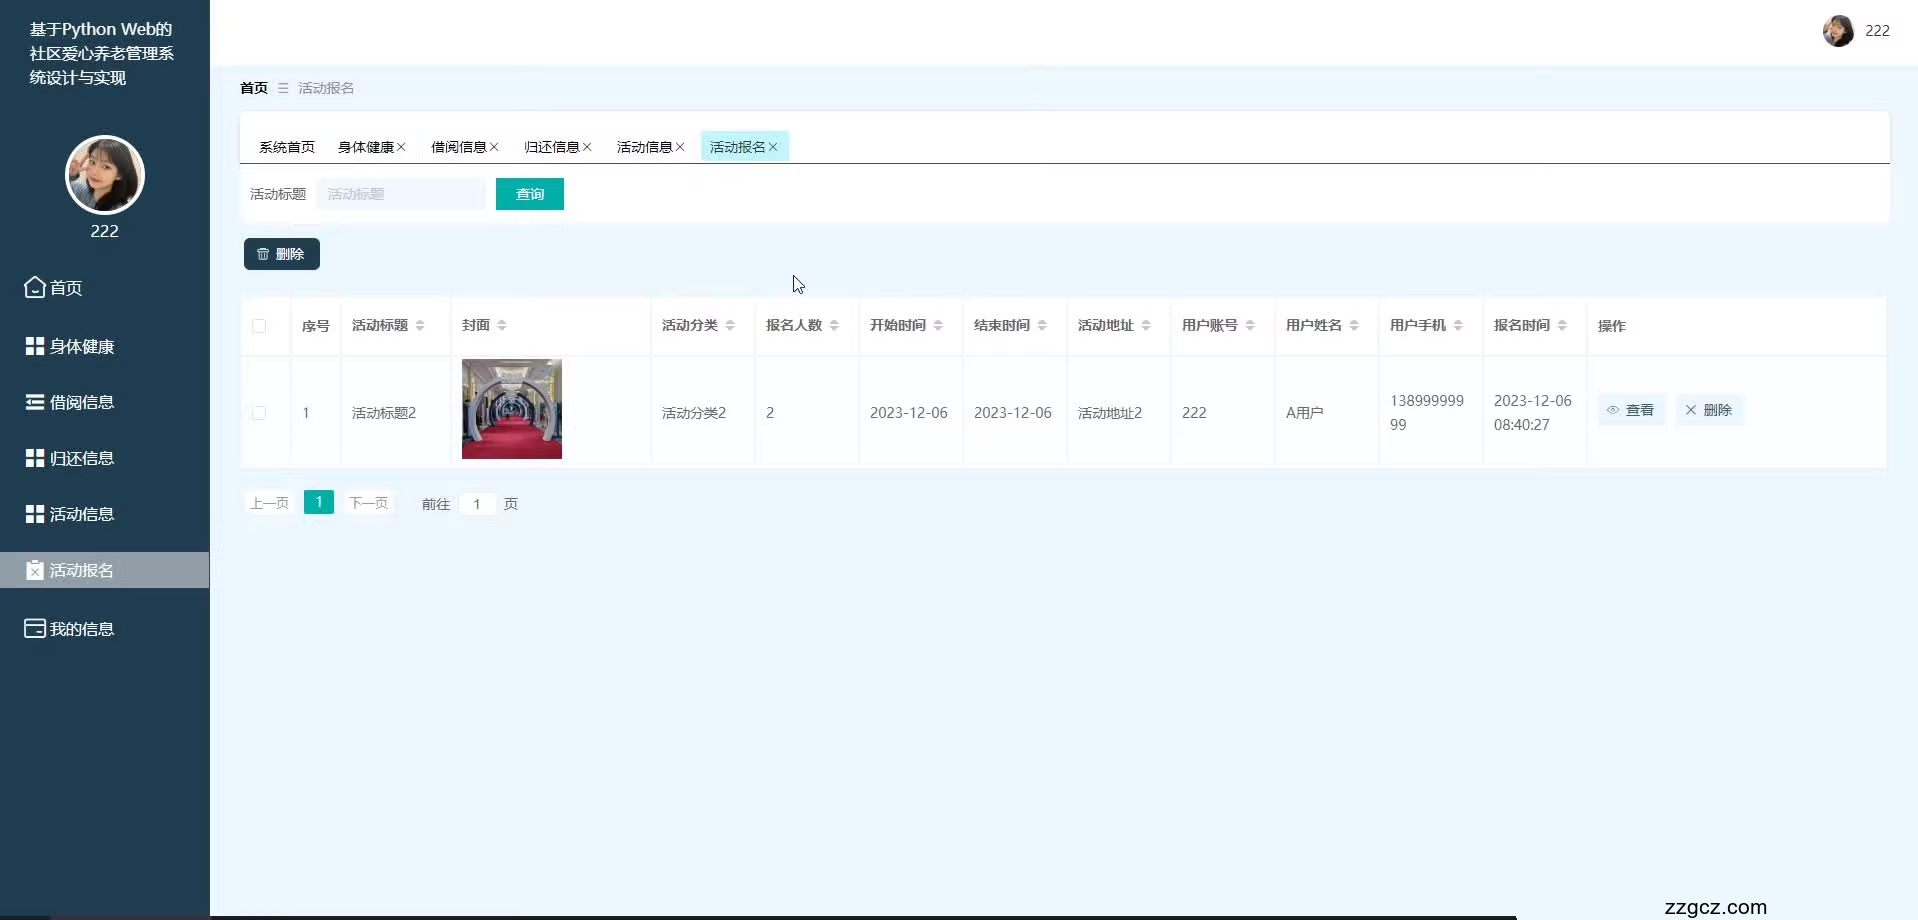Sort the table by 报名时间 column
This screenshot has width=1918, height=920.
[x=1562, y=324]
